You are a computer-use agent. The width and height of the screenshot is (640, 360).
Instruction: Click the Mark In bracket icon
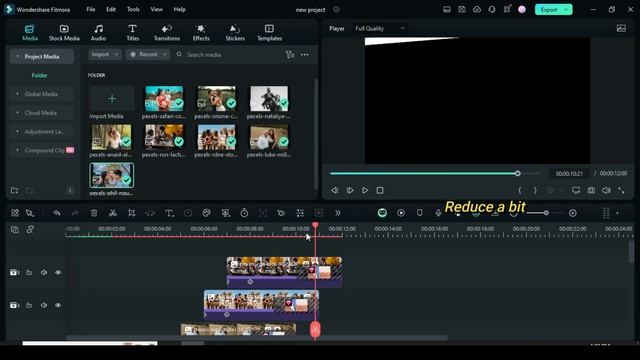click(x=520, y=190)
